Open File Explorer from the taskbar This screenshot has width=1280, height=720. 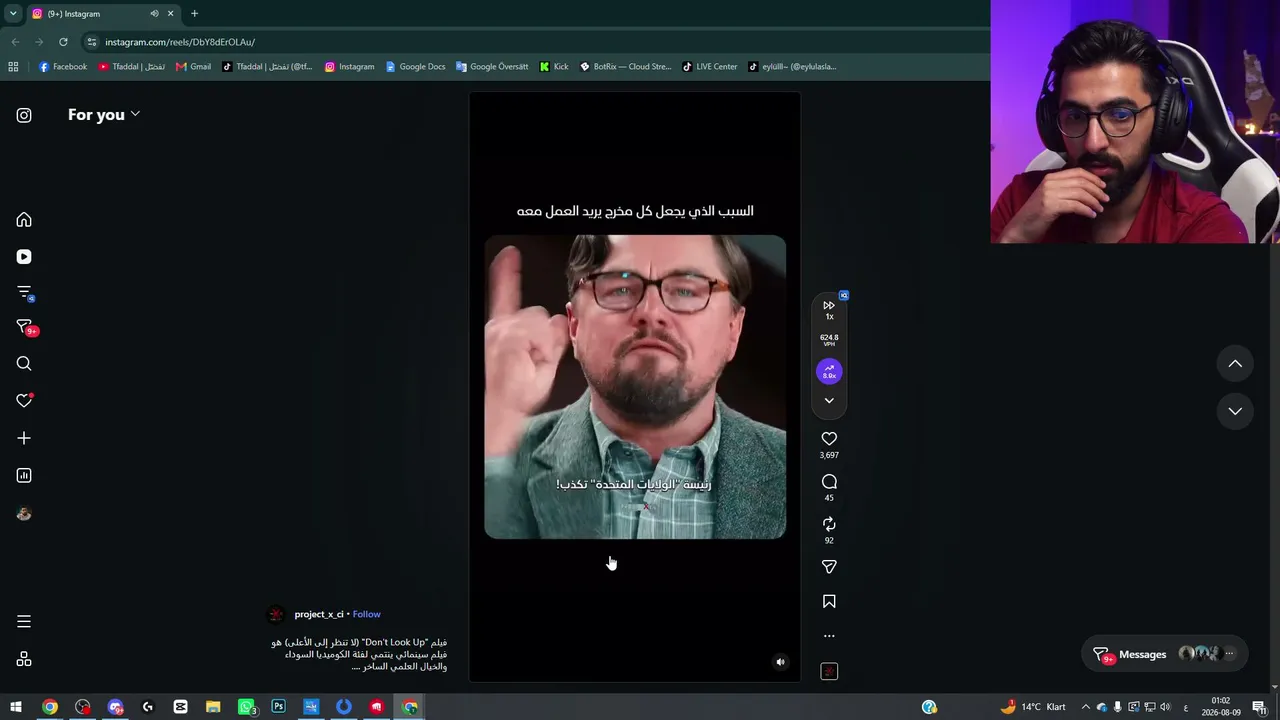tap(213, 707)
